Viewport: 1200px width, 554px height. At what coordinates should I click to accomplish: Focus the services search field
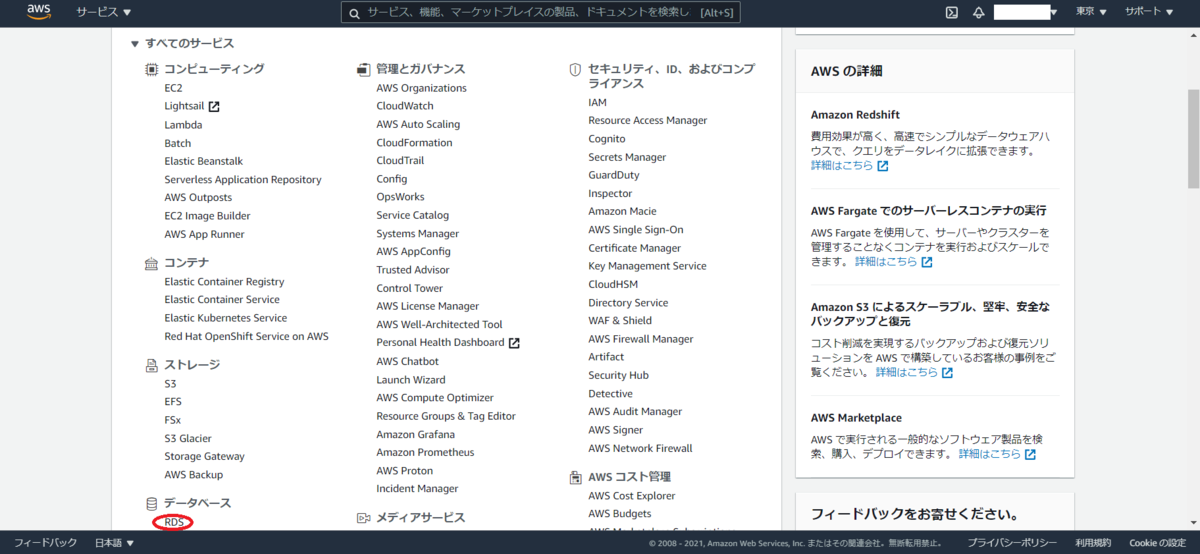[x=540, y=12]
